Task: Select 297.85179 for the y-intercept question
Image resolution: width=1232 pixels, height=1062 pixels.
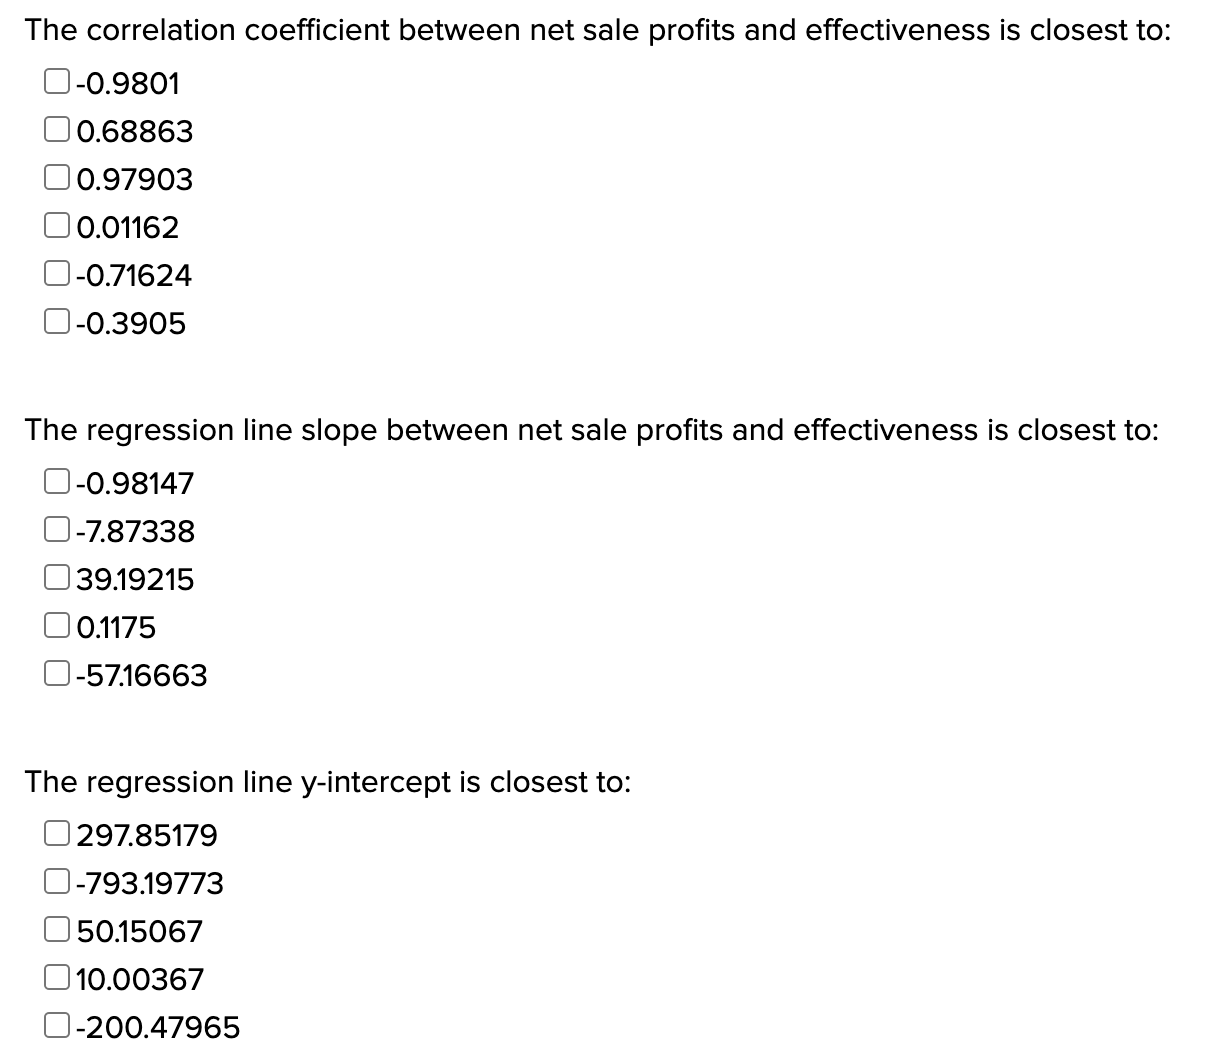Action: (55, 832)
